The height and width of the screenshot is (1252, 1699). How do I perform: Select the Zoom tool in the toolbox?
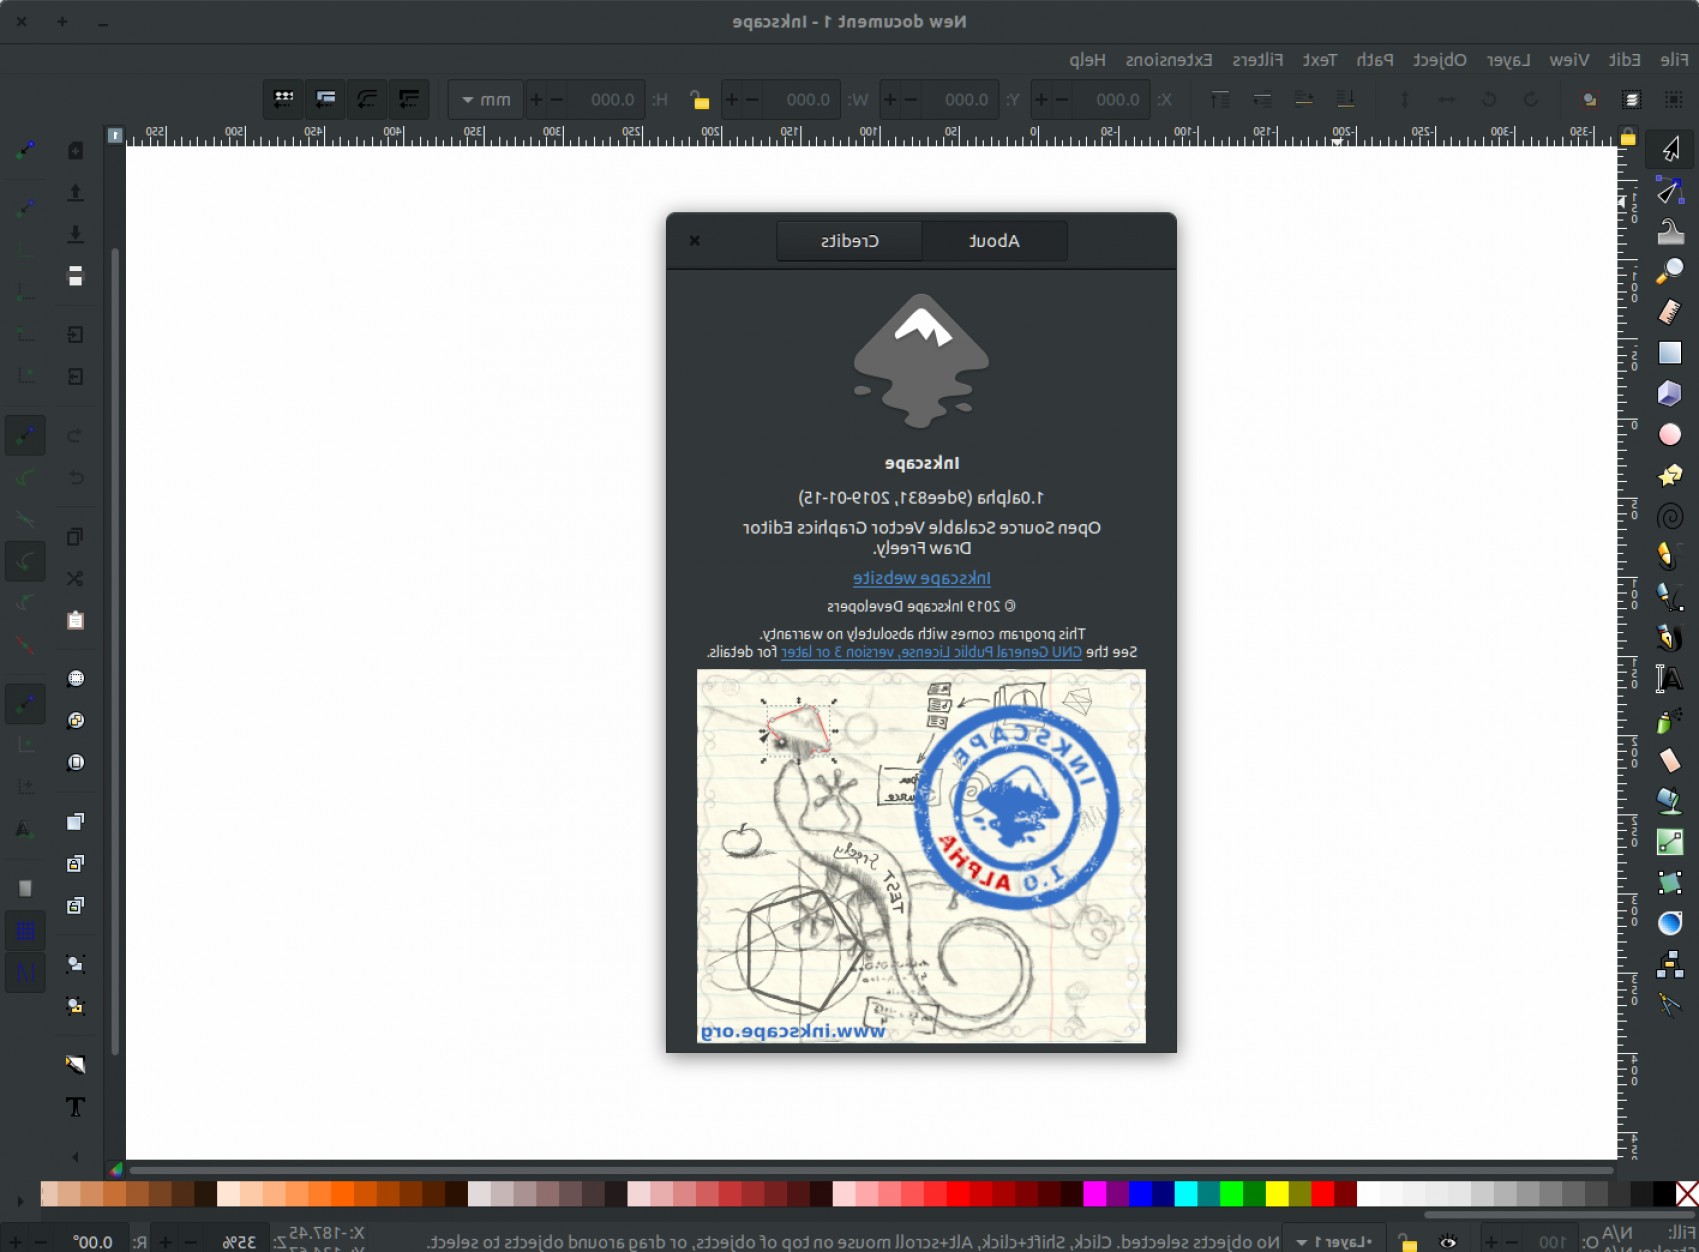(1670, 270)
